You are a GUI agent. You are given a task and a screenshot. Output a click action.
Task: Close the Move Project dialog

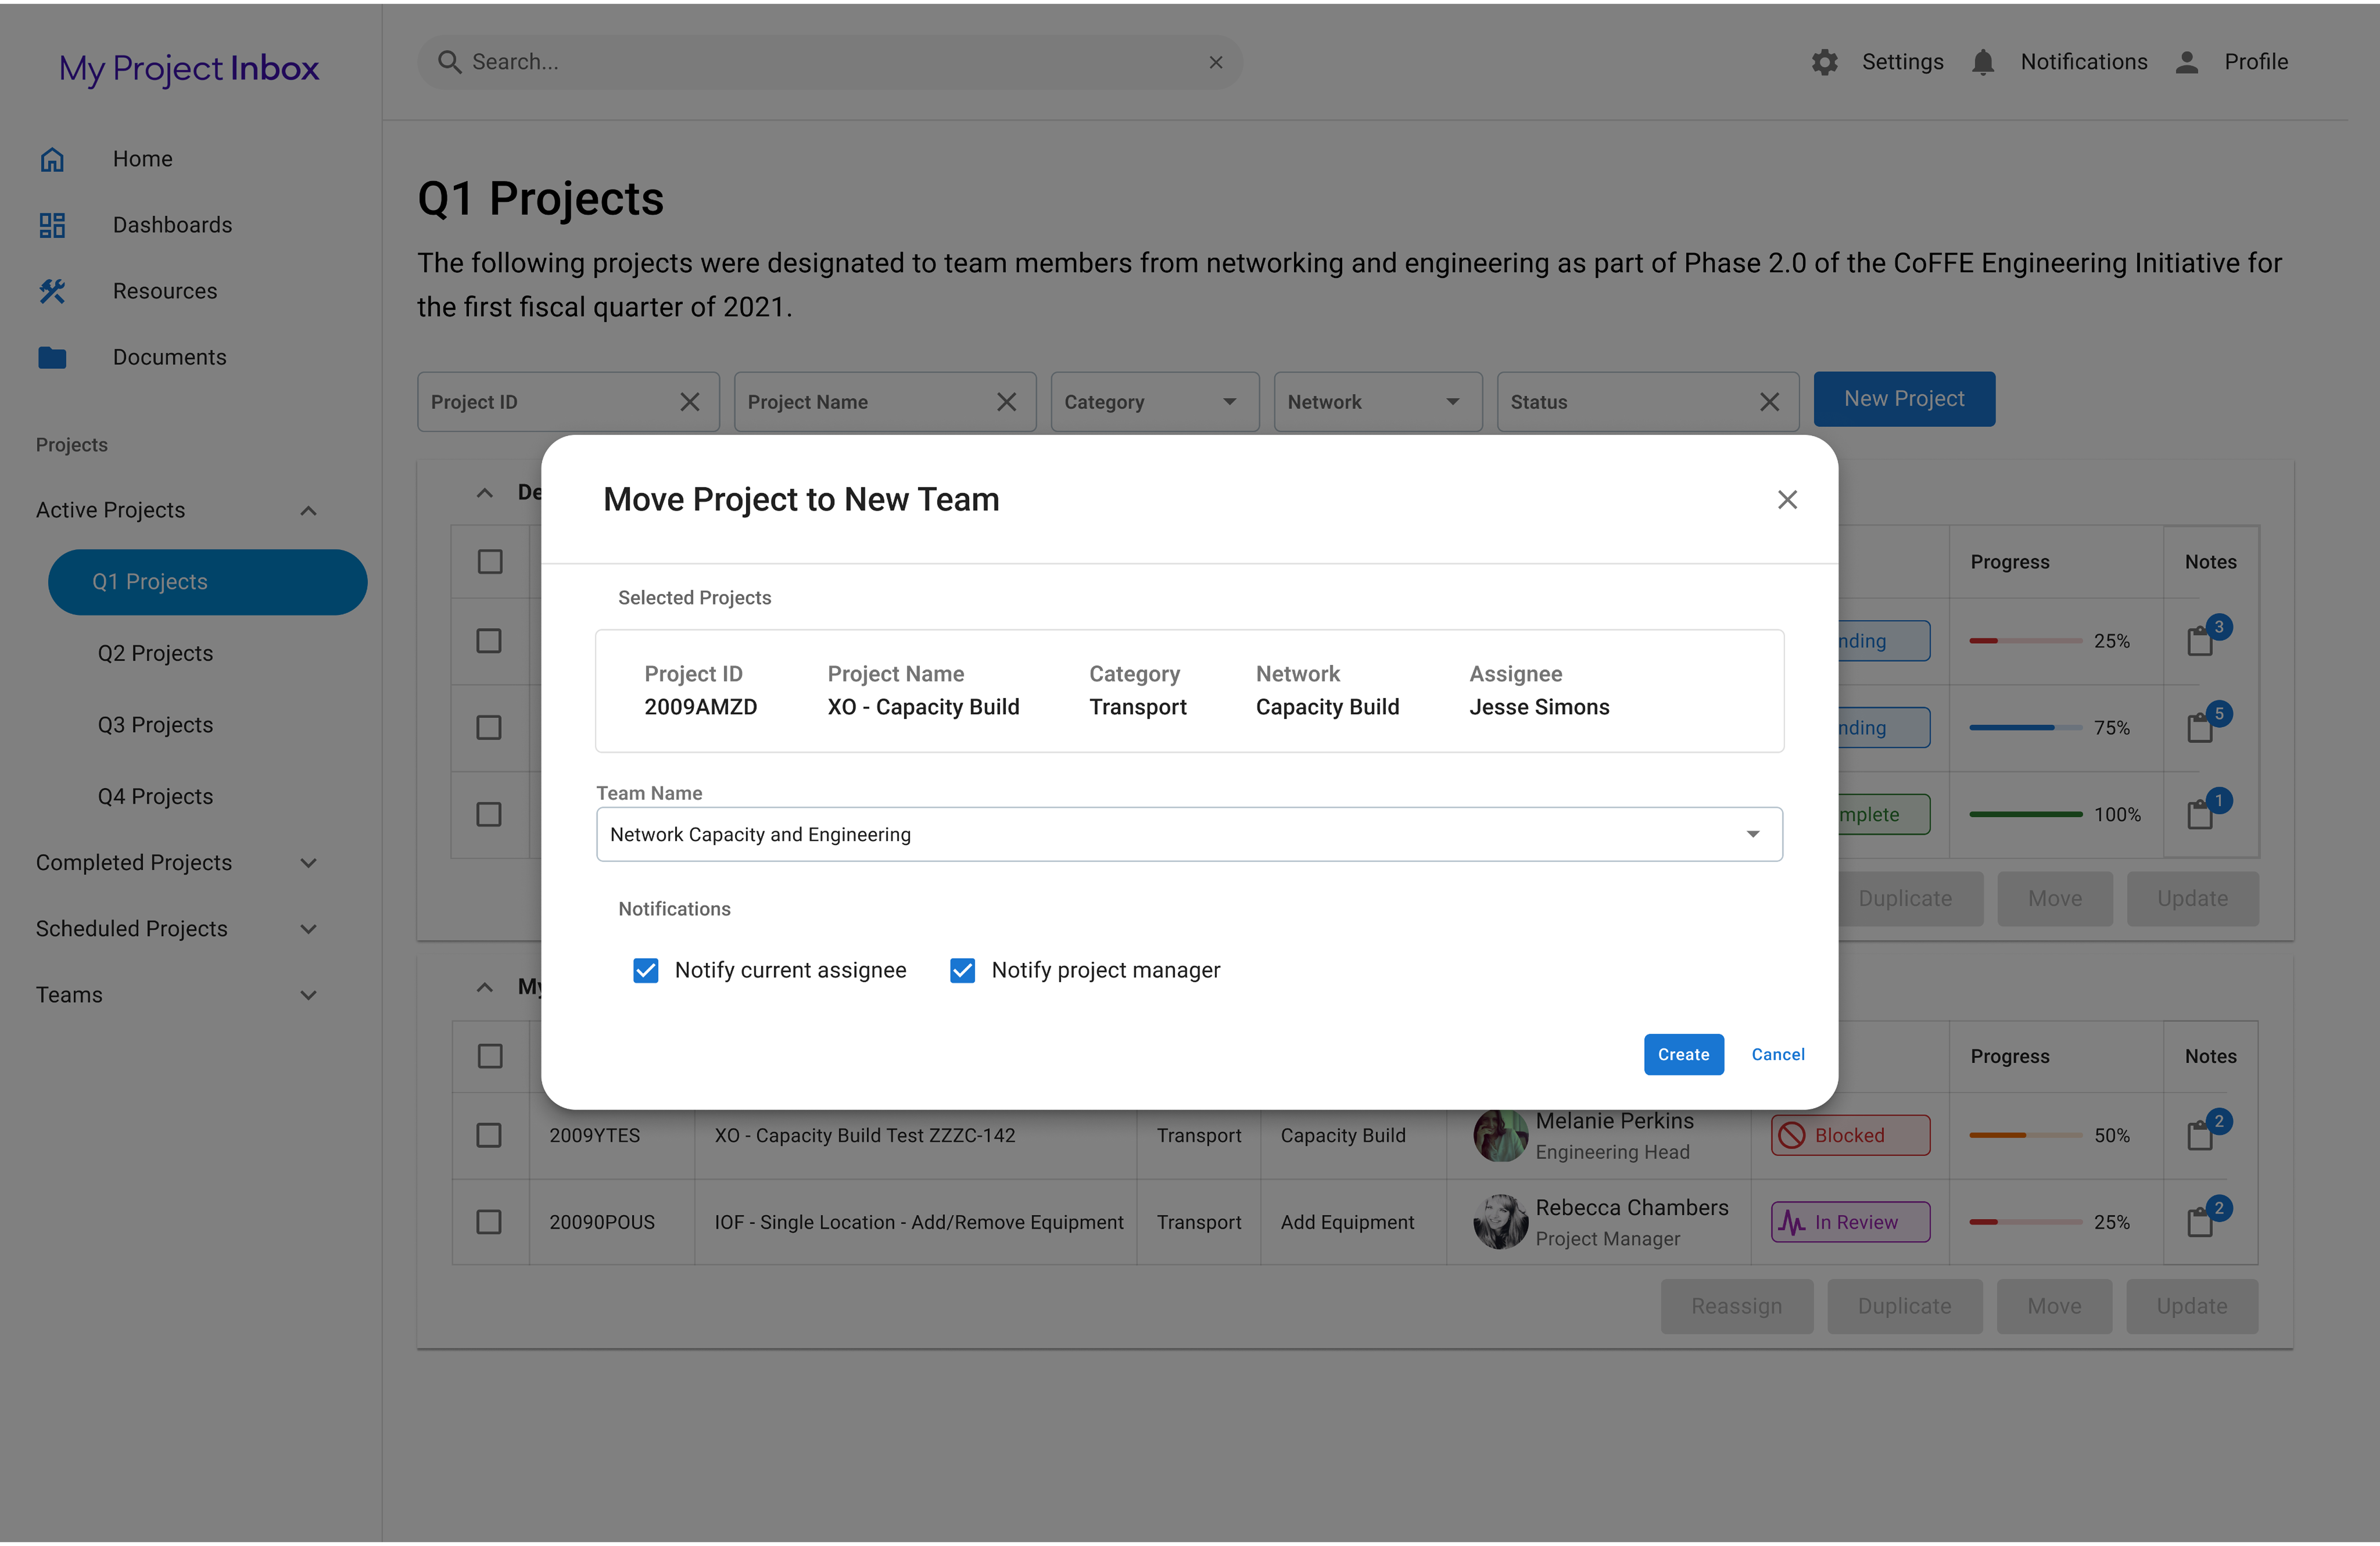(1787, 499)
